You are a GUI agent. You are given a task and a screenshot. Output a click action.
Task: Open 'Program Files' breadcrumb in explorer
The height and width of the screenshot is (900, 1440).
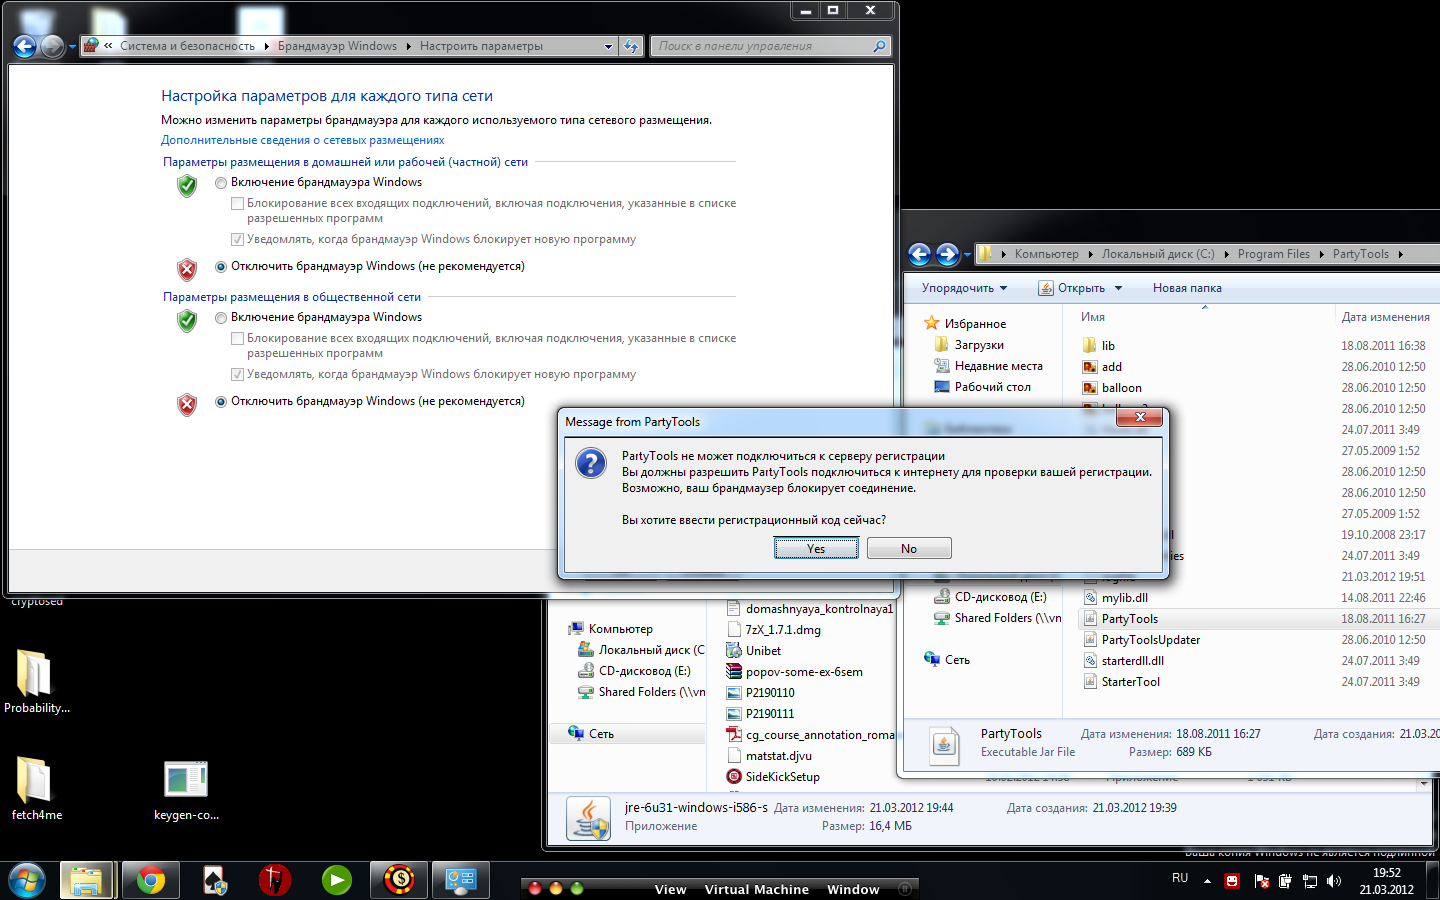tap(1273, 254)
